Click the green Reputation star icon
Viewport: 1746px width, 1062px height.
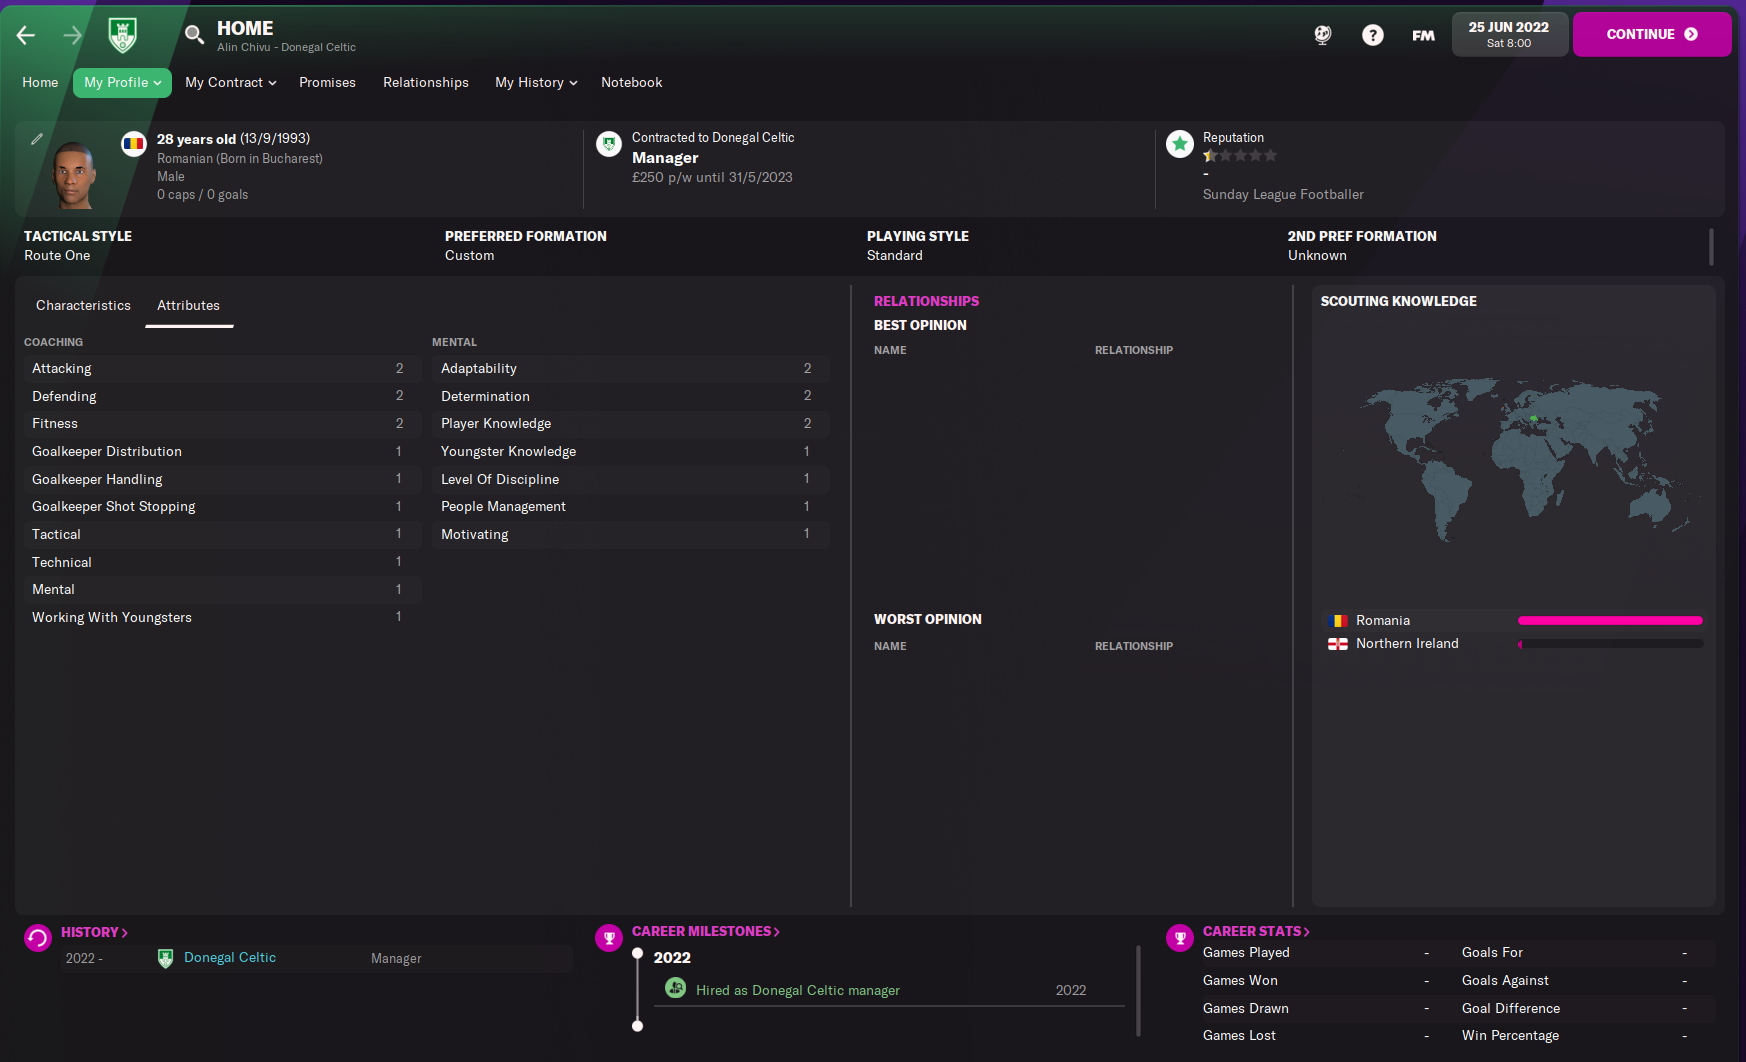(x=1180, y=144)
